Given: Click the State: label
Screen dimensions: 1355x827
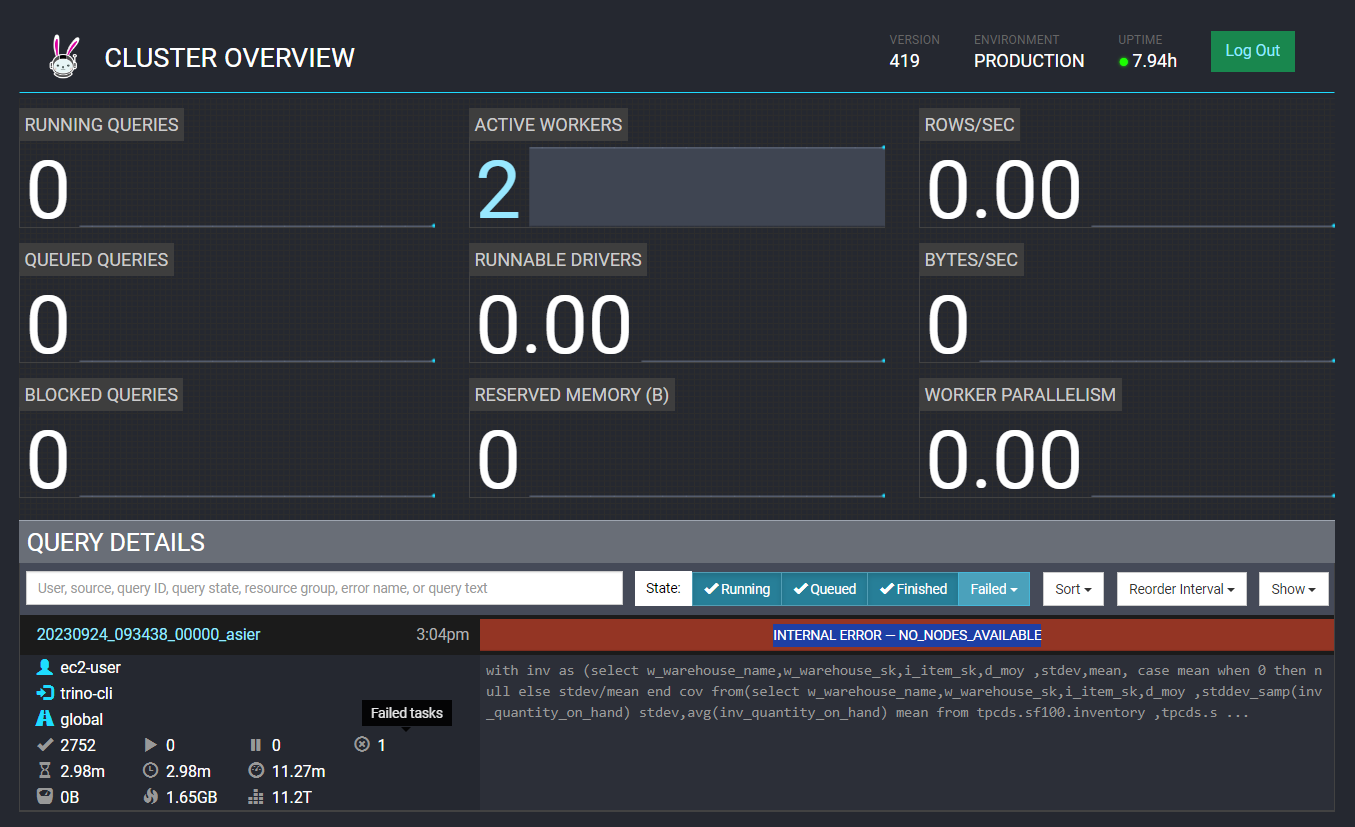Looking at the screenshot, I should (x=663, y=589).
